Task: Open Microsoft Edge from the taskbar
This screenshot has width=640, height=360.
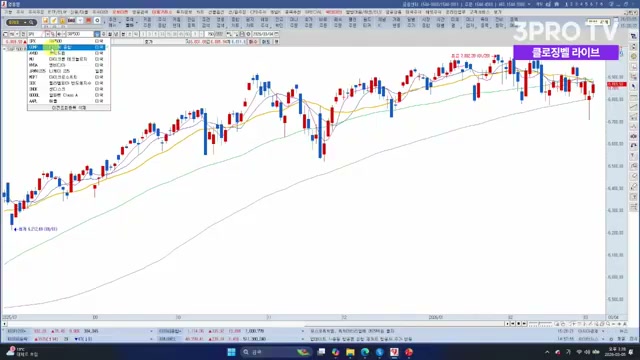Action: click(365, 352)
